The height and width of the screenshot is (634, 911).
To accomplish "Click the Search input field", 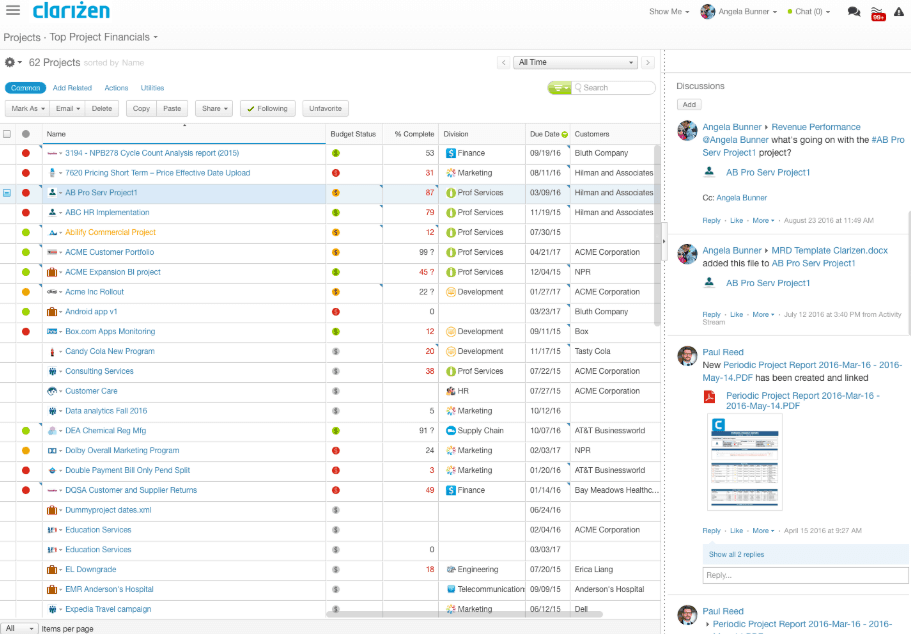I will 616,88.
